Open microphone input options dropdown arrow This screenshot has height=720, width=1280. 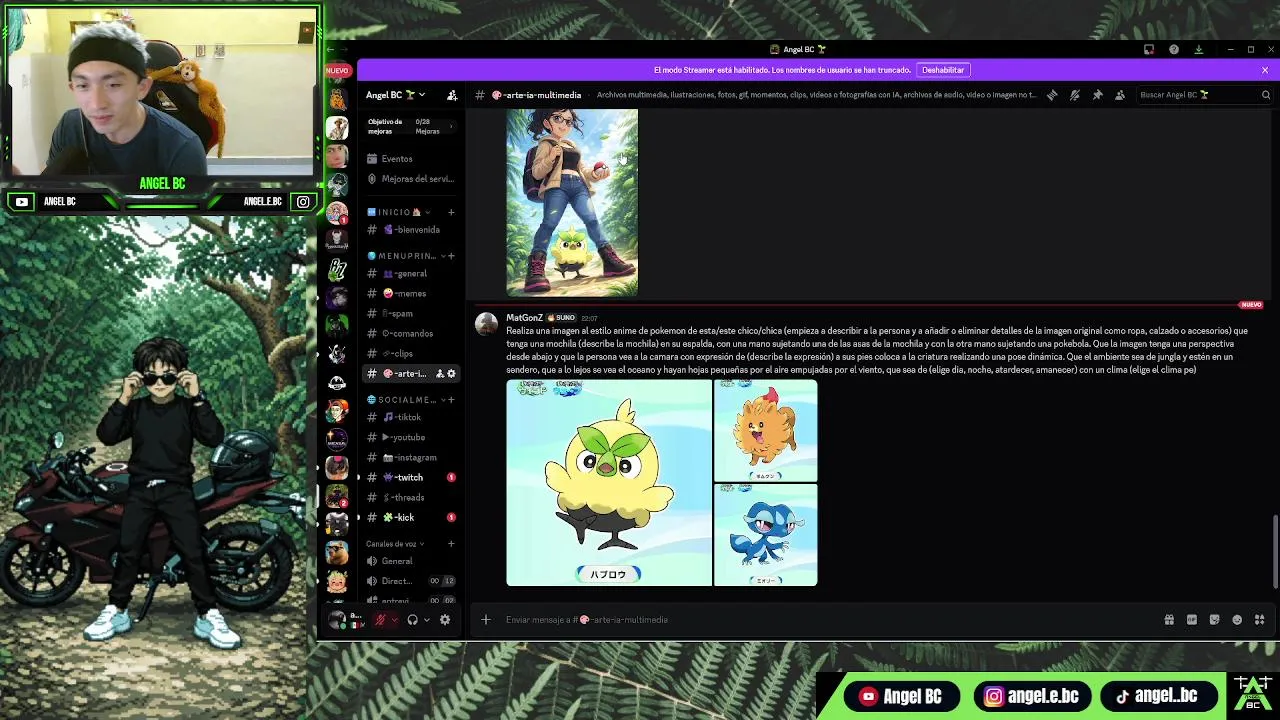394,620
